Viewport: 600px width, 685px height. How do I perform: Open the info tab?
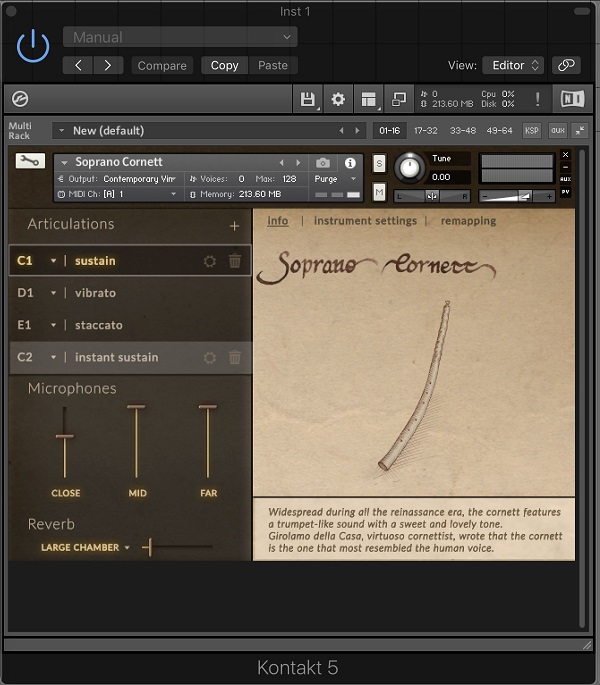tap(278, 221)
